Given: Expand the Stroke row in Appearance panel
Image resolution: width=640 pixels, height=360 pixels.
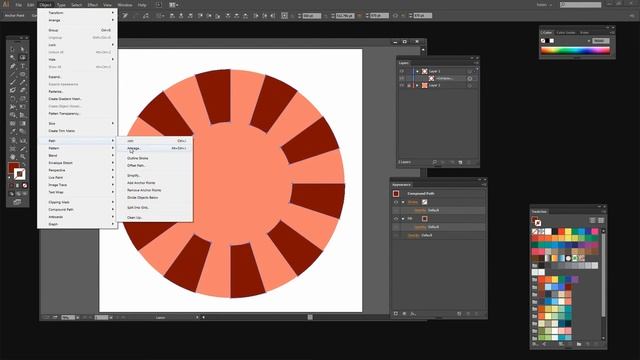Looking at the screenshot, I should tap(403, 202).
